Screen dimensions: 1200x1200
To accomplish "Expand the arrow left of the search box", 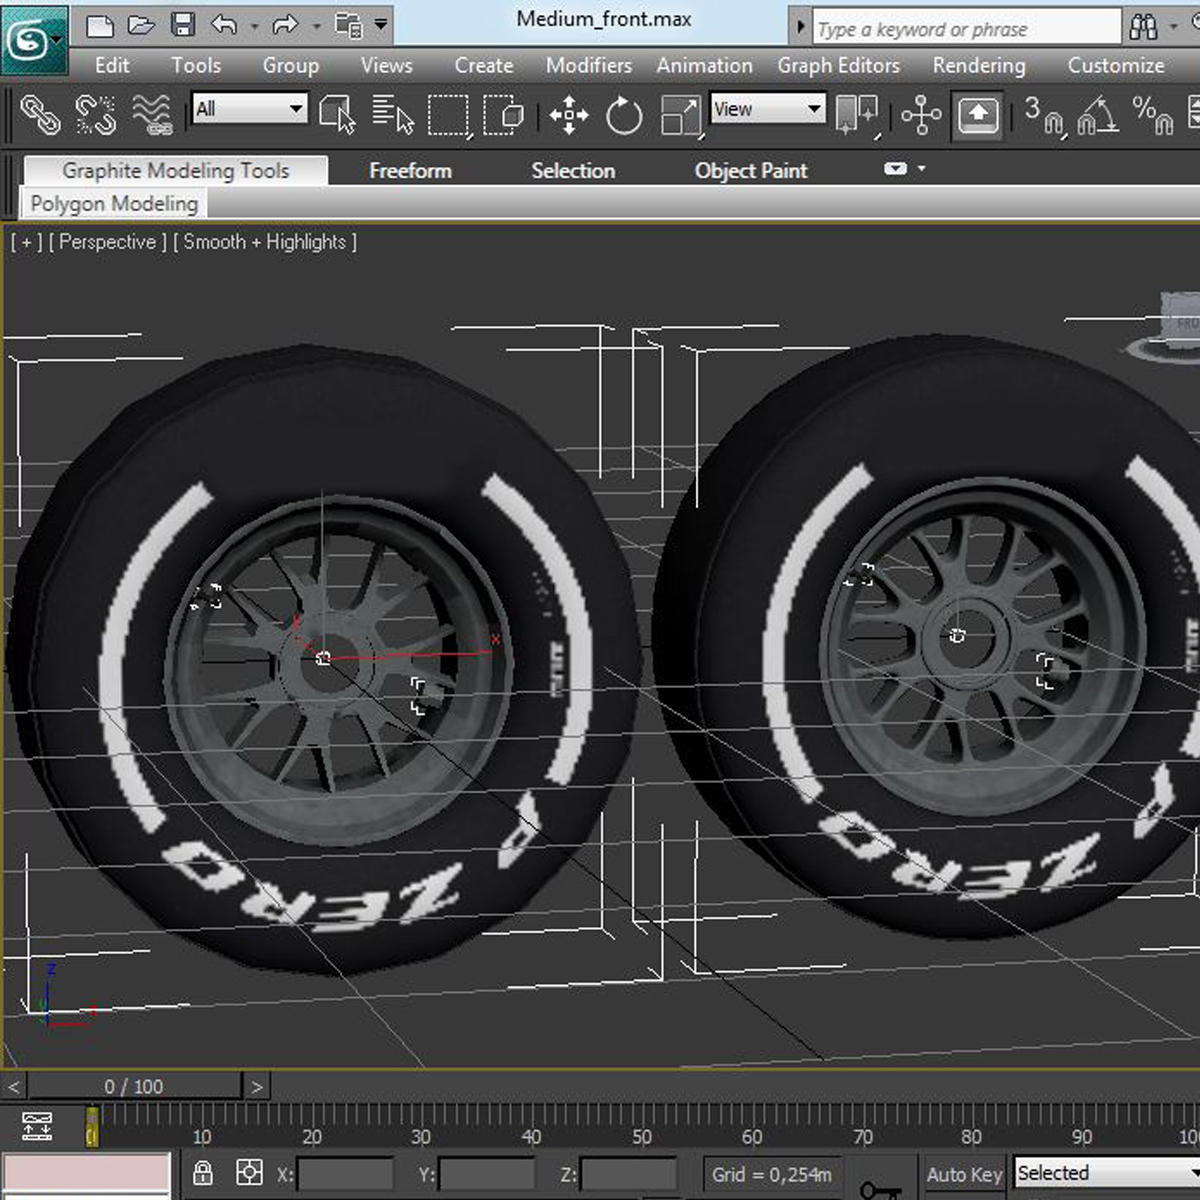I will click(x=800, y=27).
